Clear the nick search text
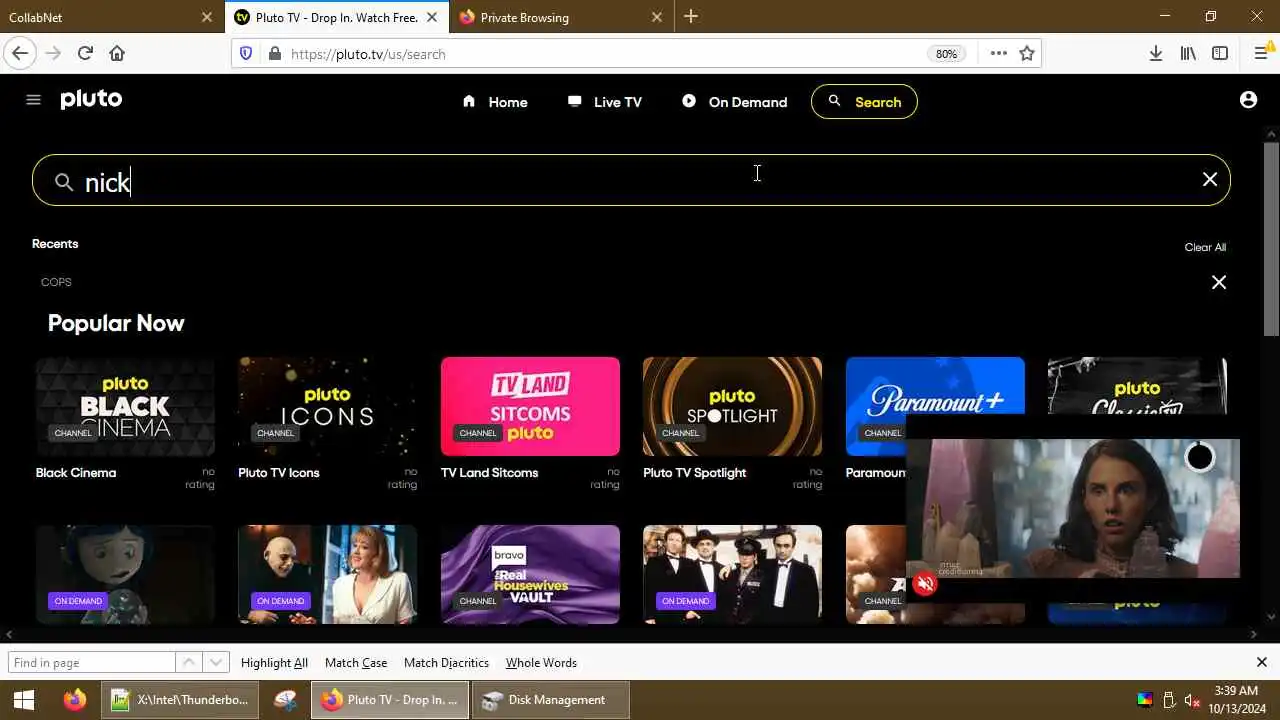The image size is (1280, 720). click(1210, 180)
